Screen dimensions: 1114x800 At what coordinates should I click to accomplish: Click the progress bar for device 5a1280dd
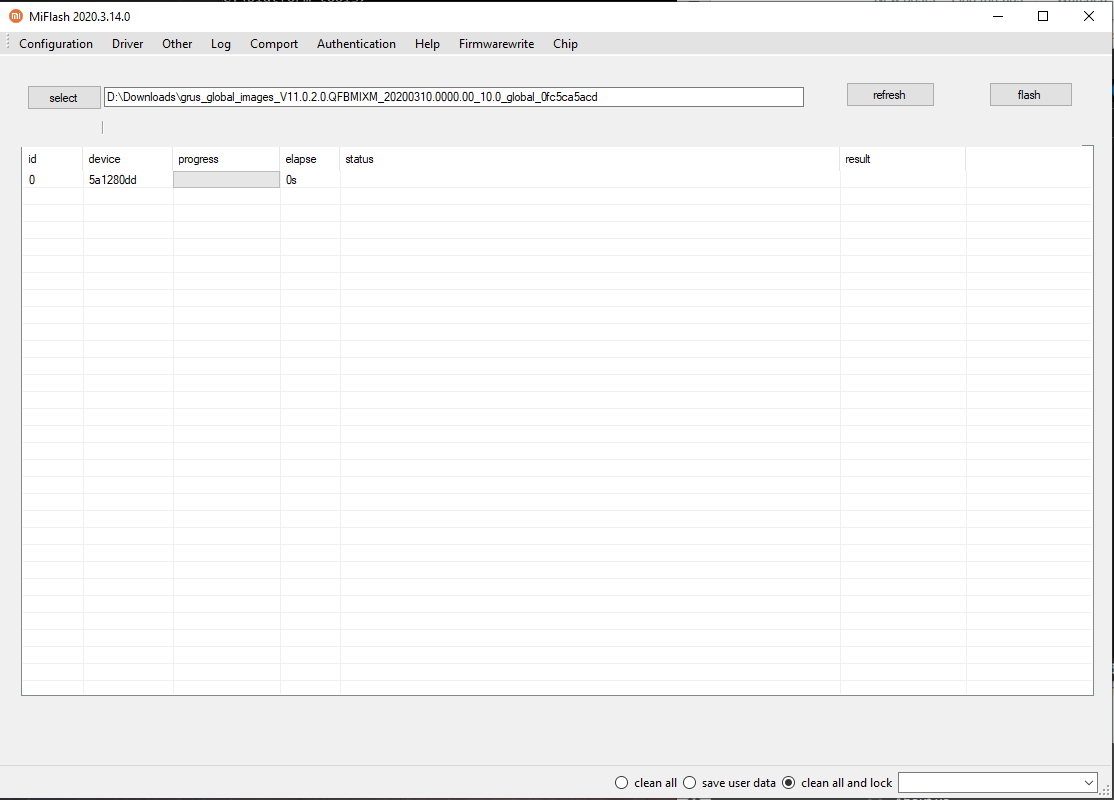point(227,180)
